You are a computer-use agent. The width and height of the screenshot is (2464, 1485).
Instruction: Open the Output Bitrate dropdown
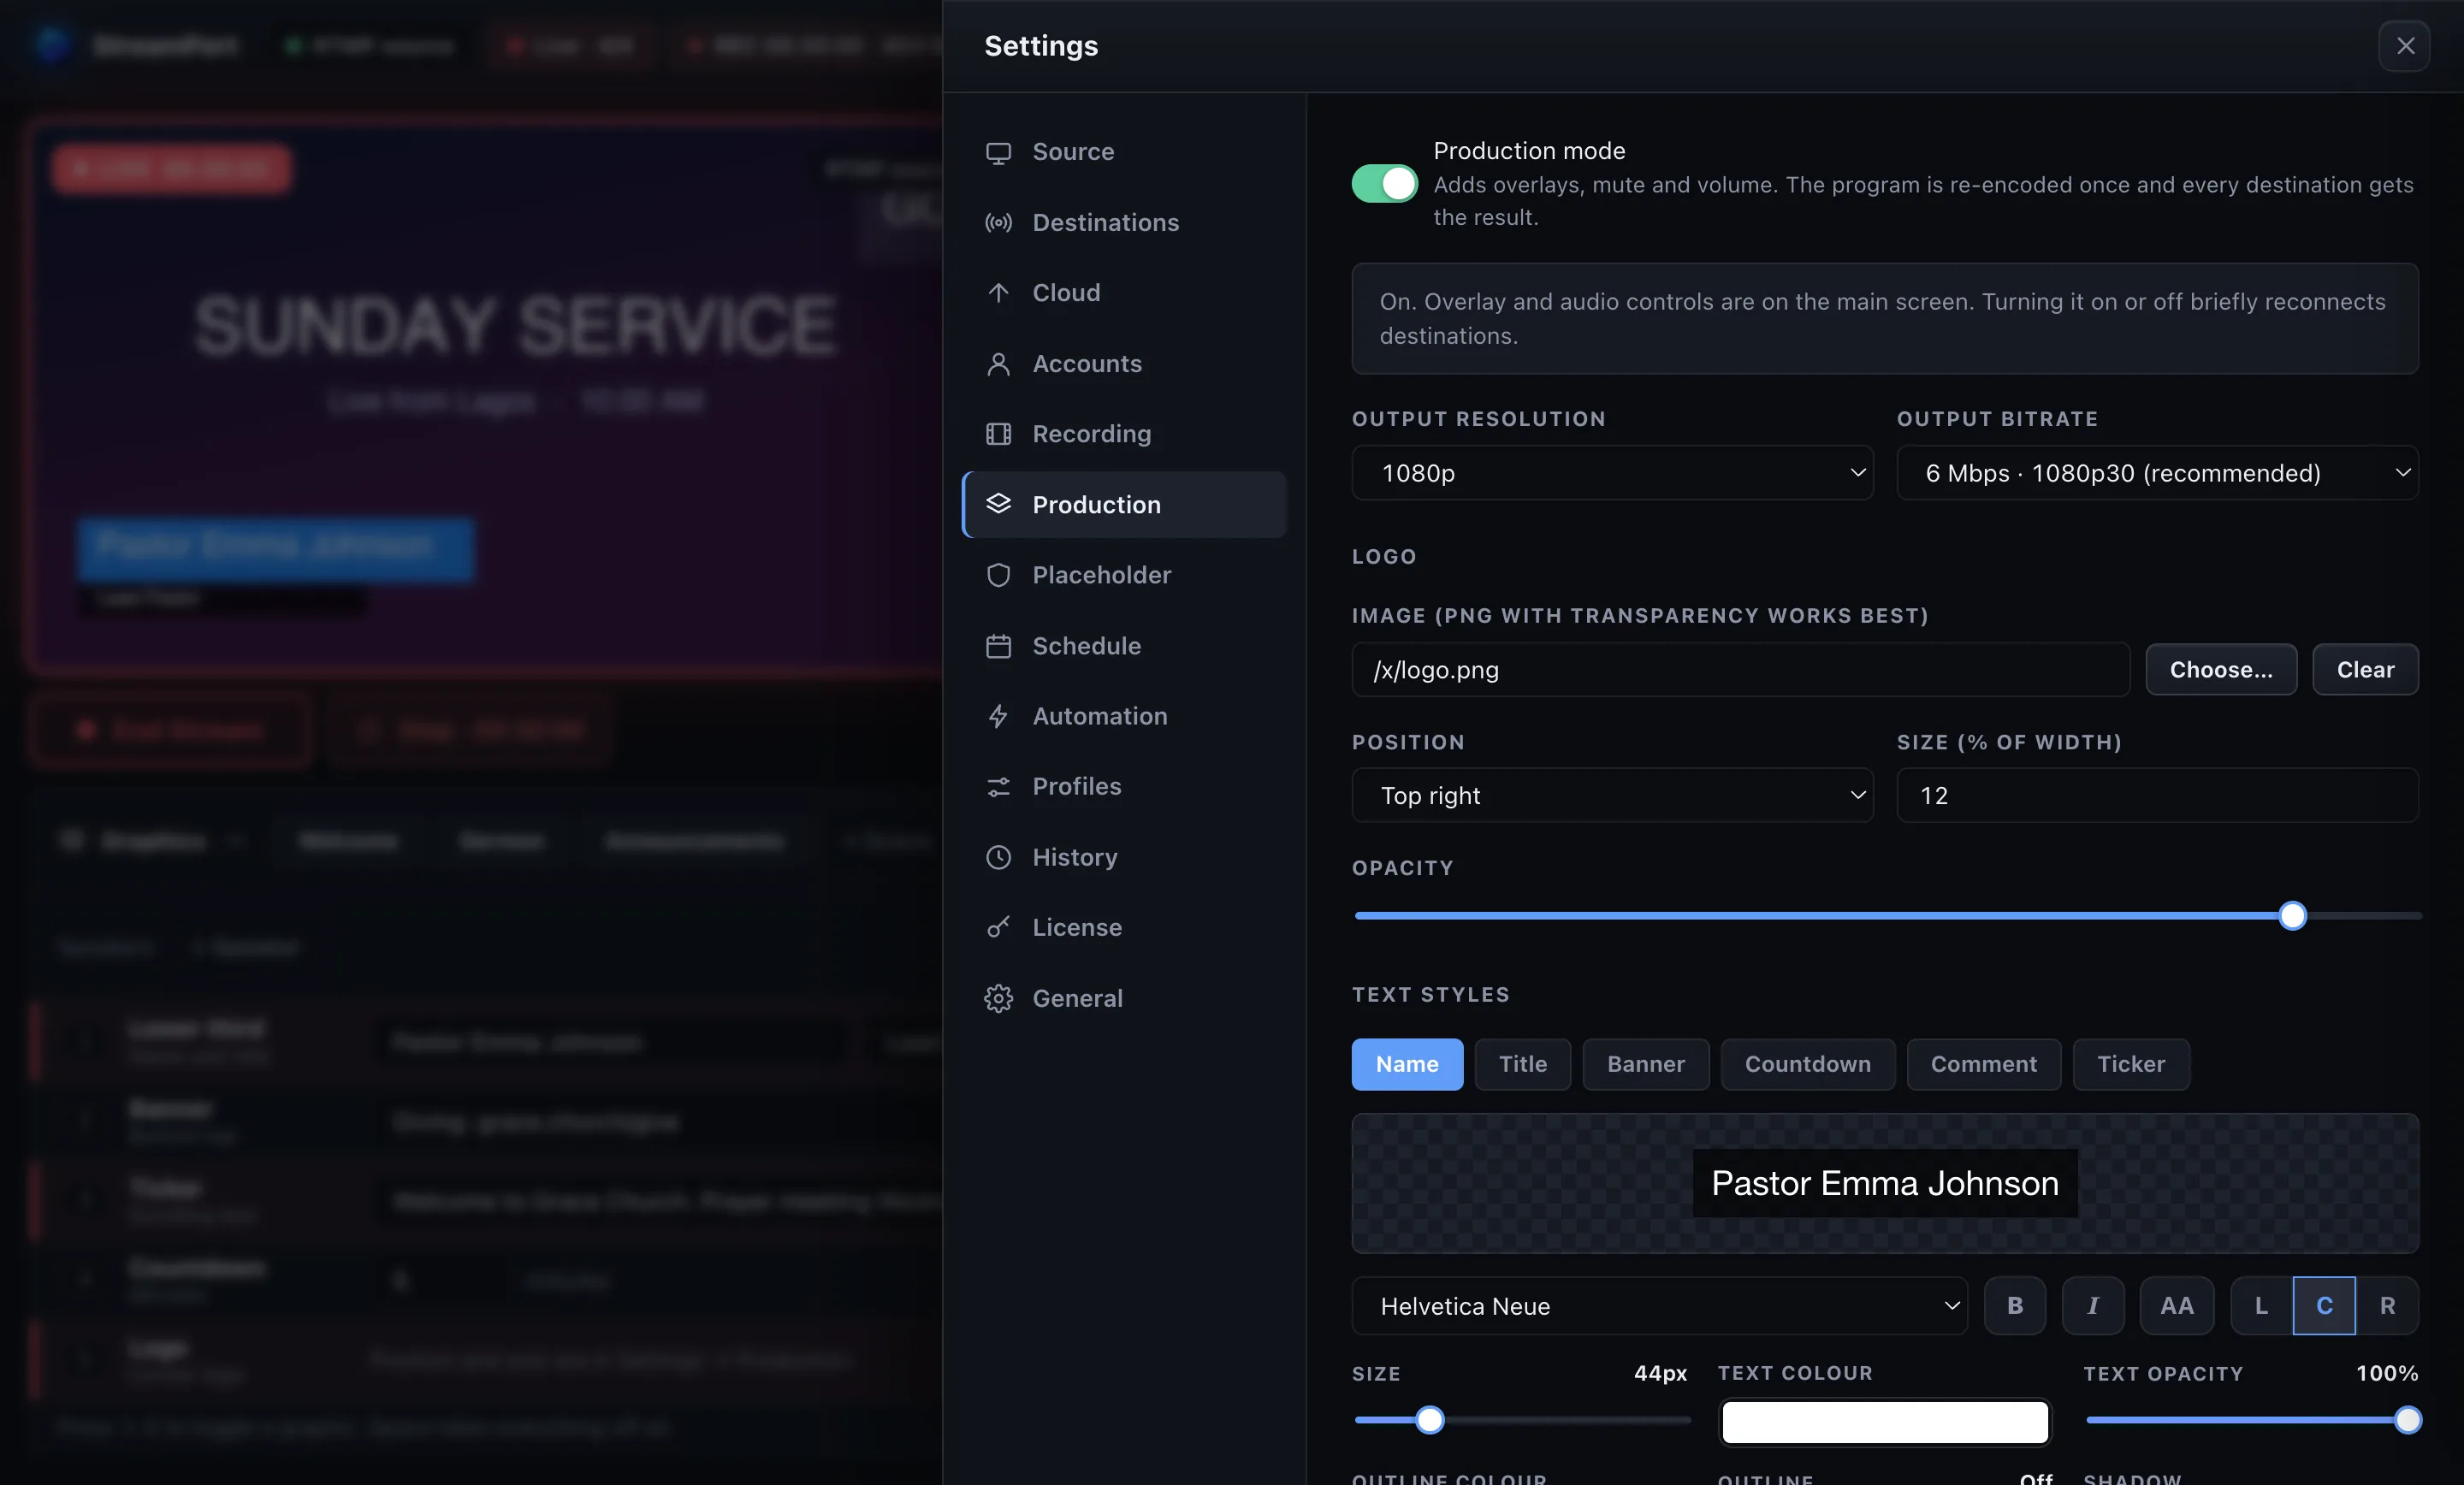click(2157, 473)
